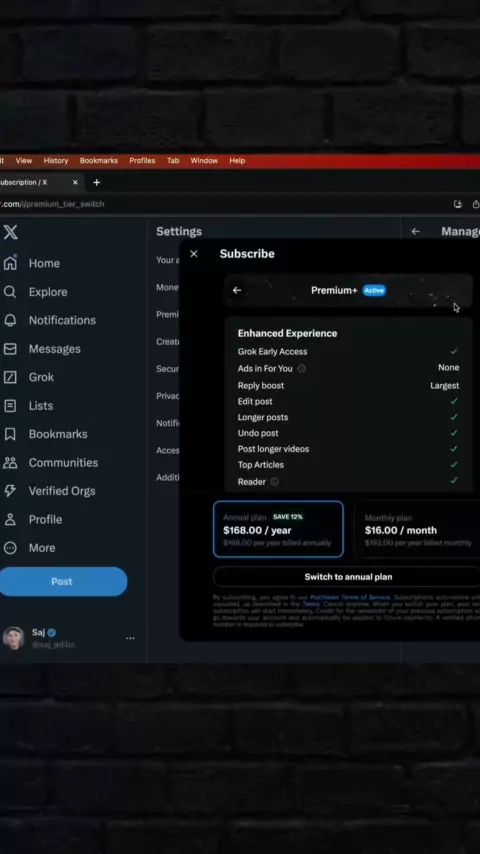Open Messages envelope icon
480x854 pixels.
tap(10, 349)
